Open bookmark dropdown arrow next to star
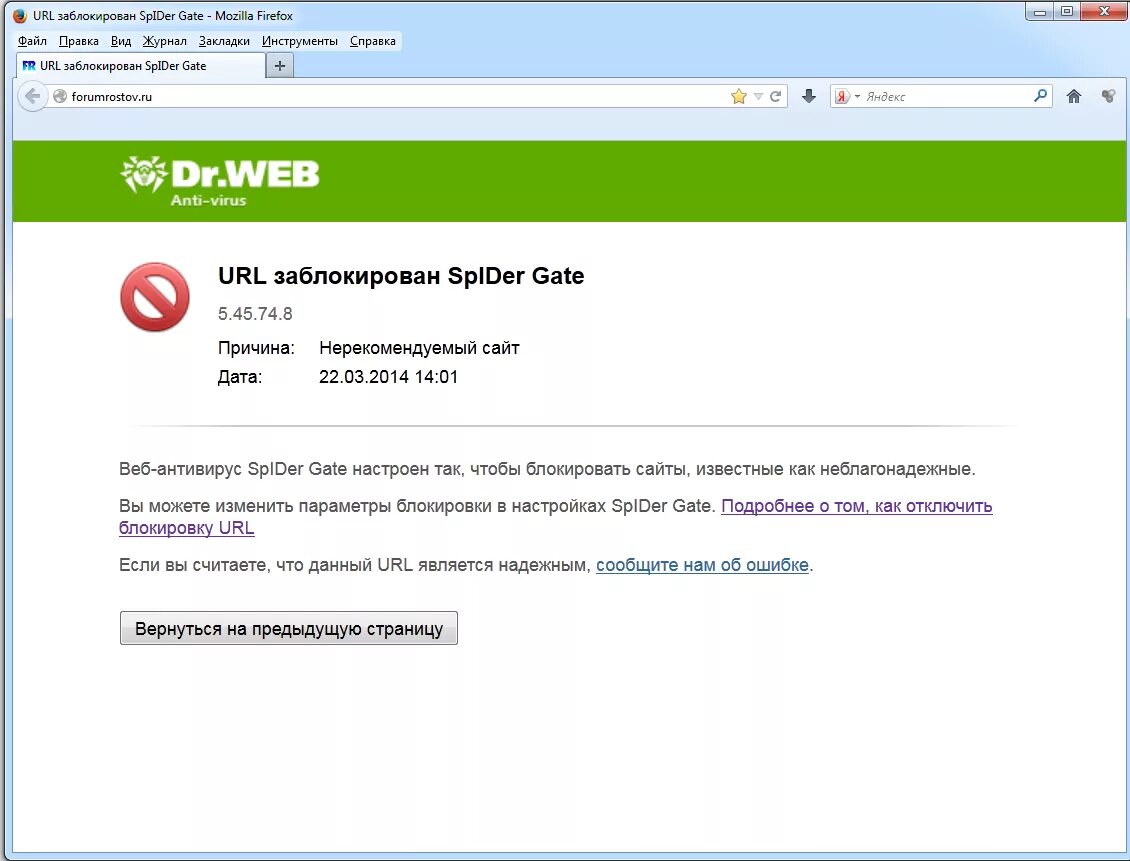 point(758,97)
